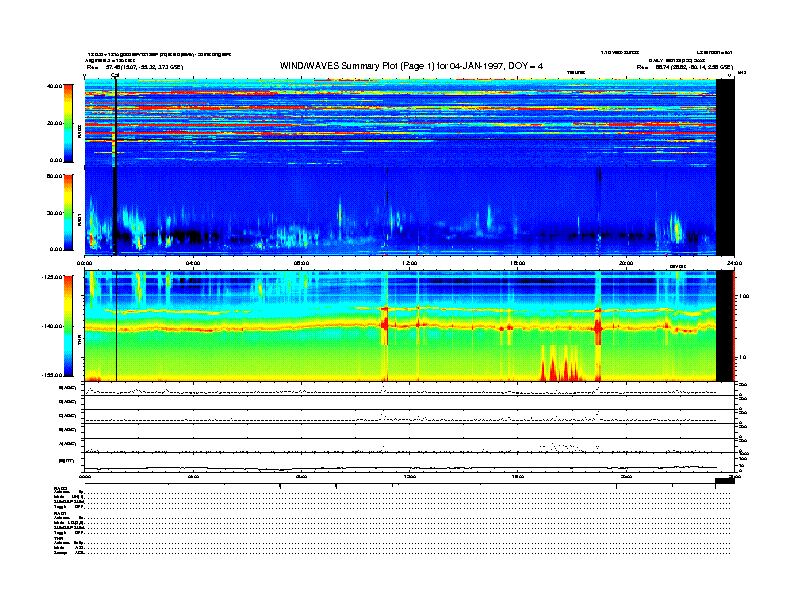This screenshot has width=792, height=612.
Task: Click the RAD2 color scale bar
Action: pyautogui.click(x=68, y=124)
